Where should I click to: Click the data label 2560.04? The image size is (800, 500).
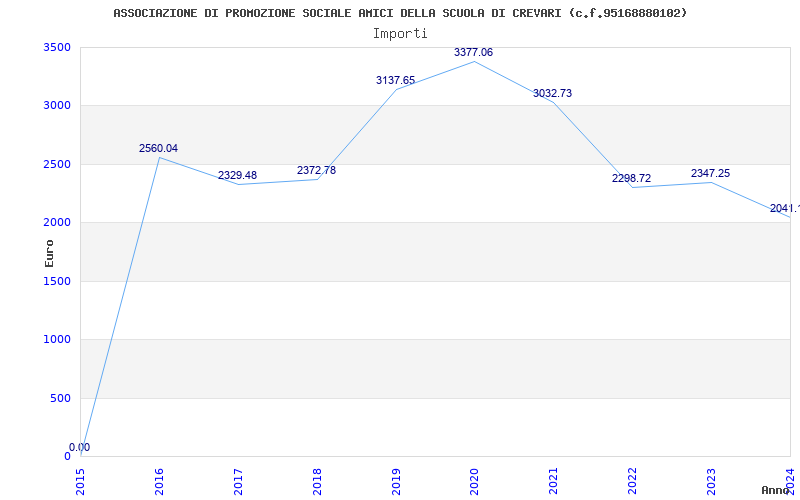158,148
